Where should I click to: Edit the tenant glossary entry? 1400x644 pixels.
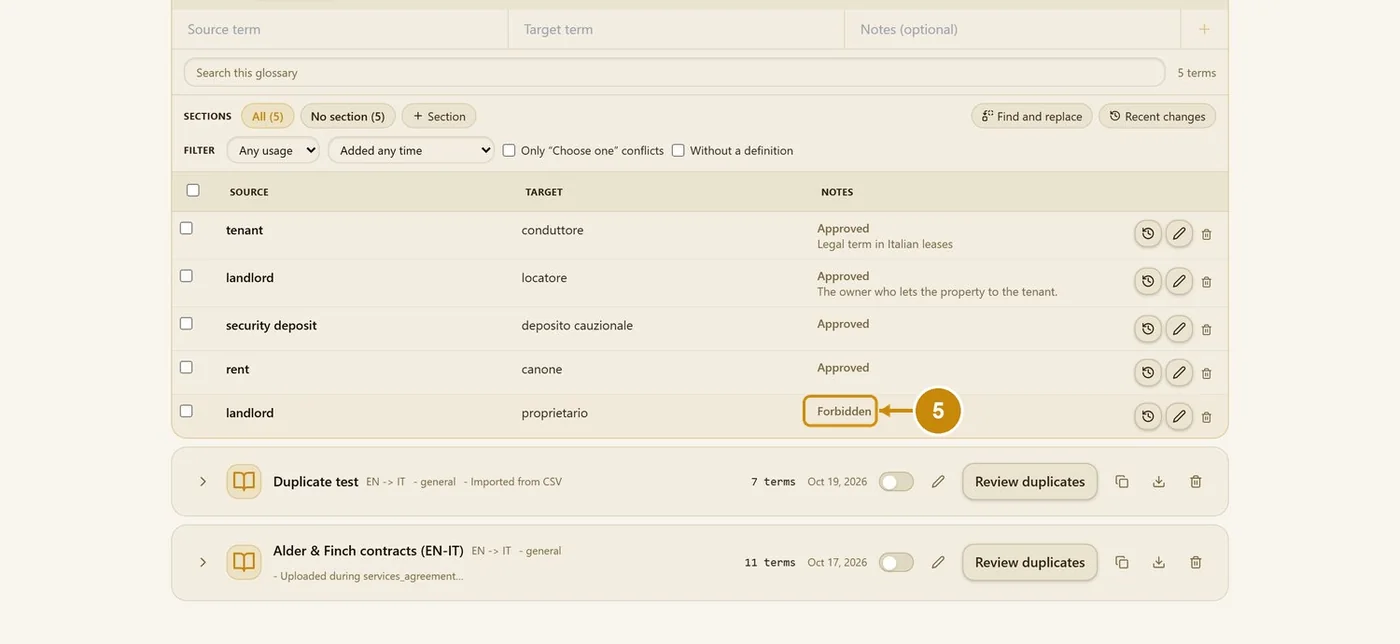click(1179, 234)
